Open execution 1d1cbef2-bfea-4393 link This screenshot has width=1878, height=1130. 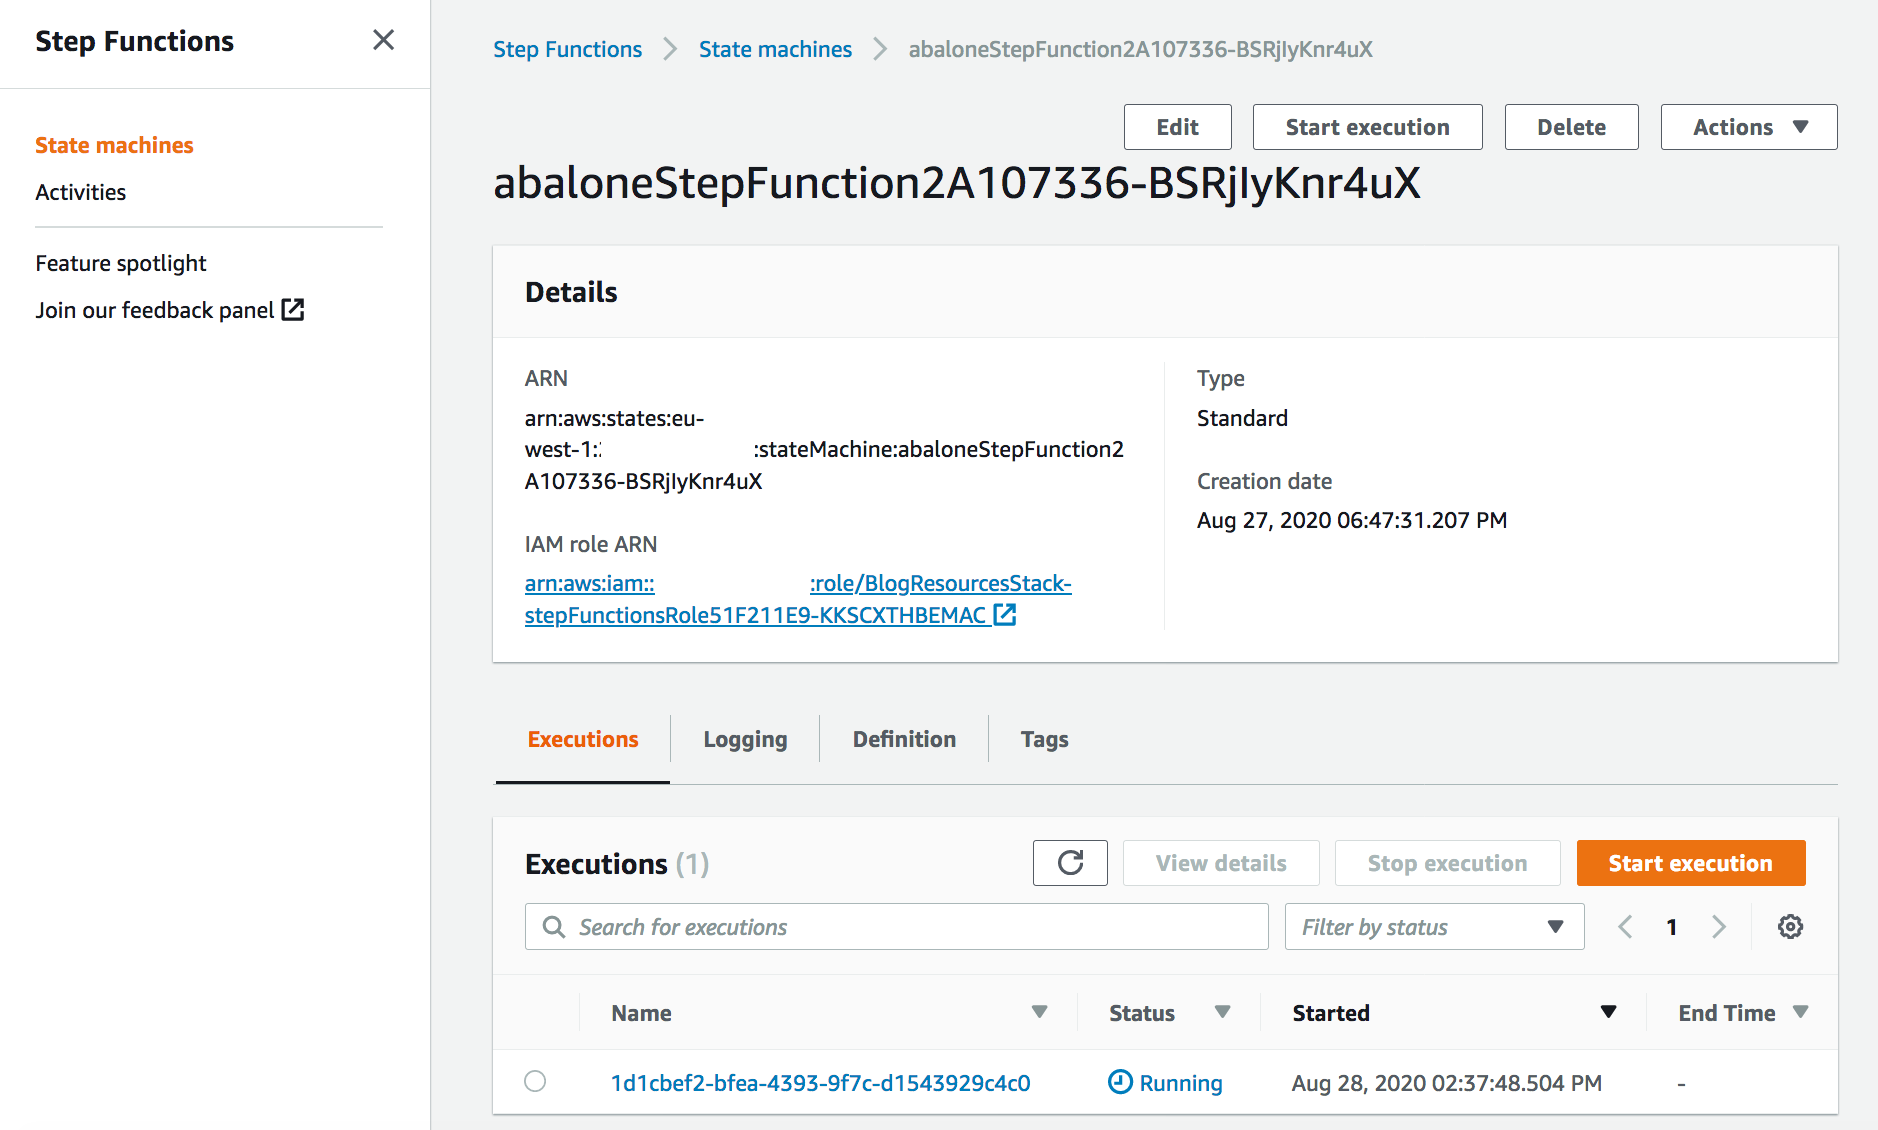coord(820,1083)
